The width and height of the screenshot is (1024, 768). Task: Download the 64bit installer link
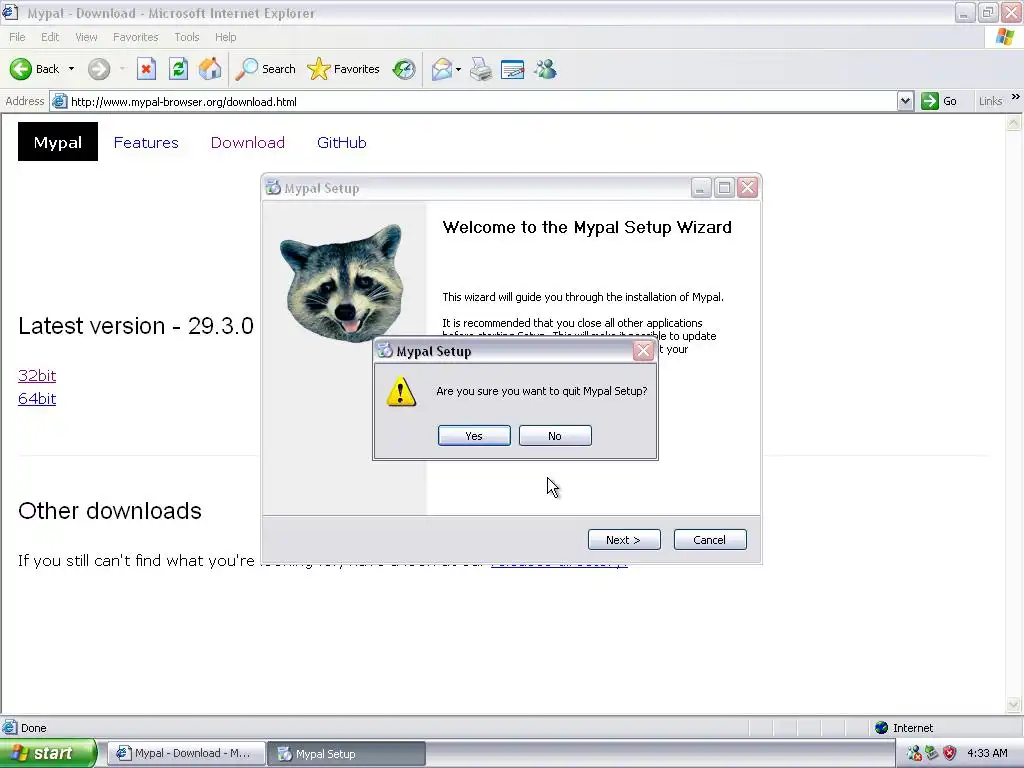37,398
